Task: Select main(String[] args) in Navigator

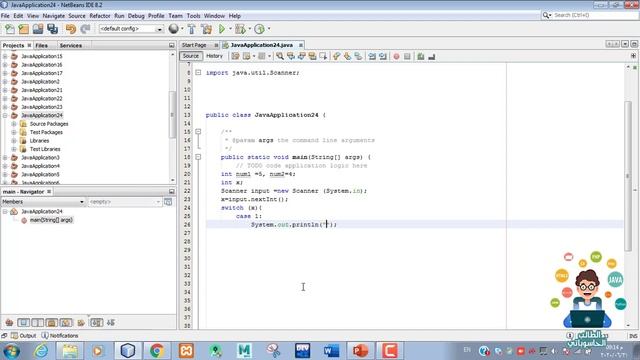Action: point(51,220)
